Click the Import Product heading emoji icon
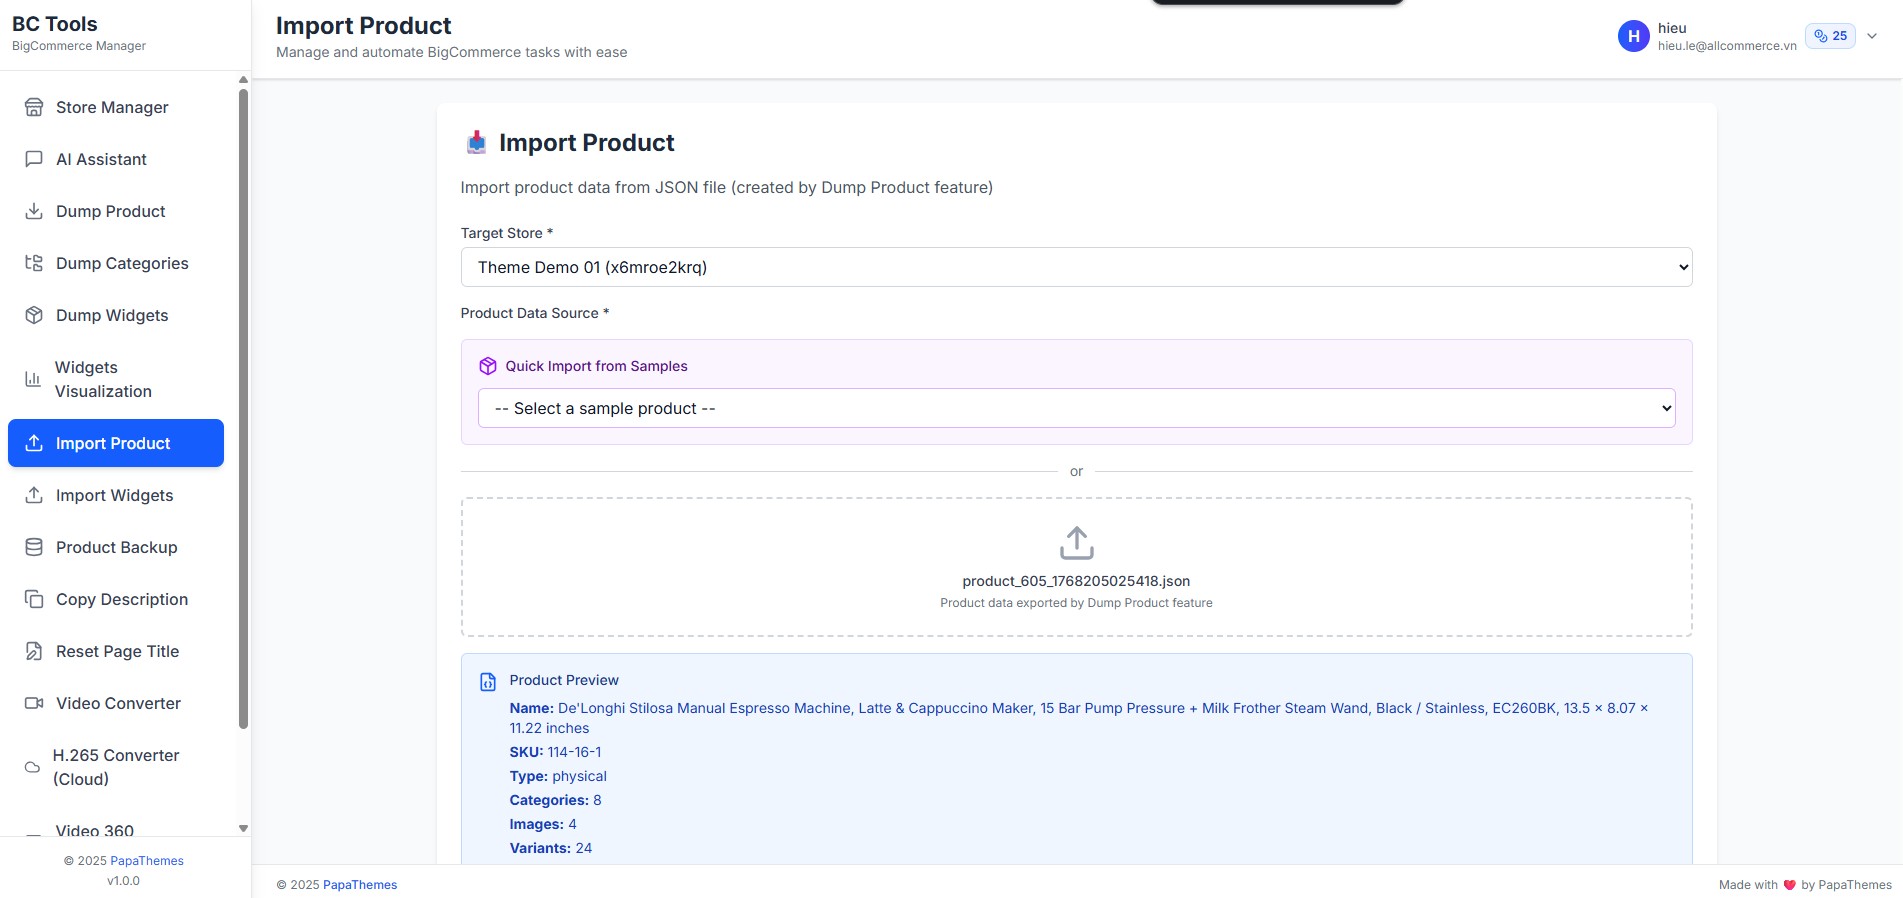 click(476, 142)
